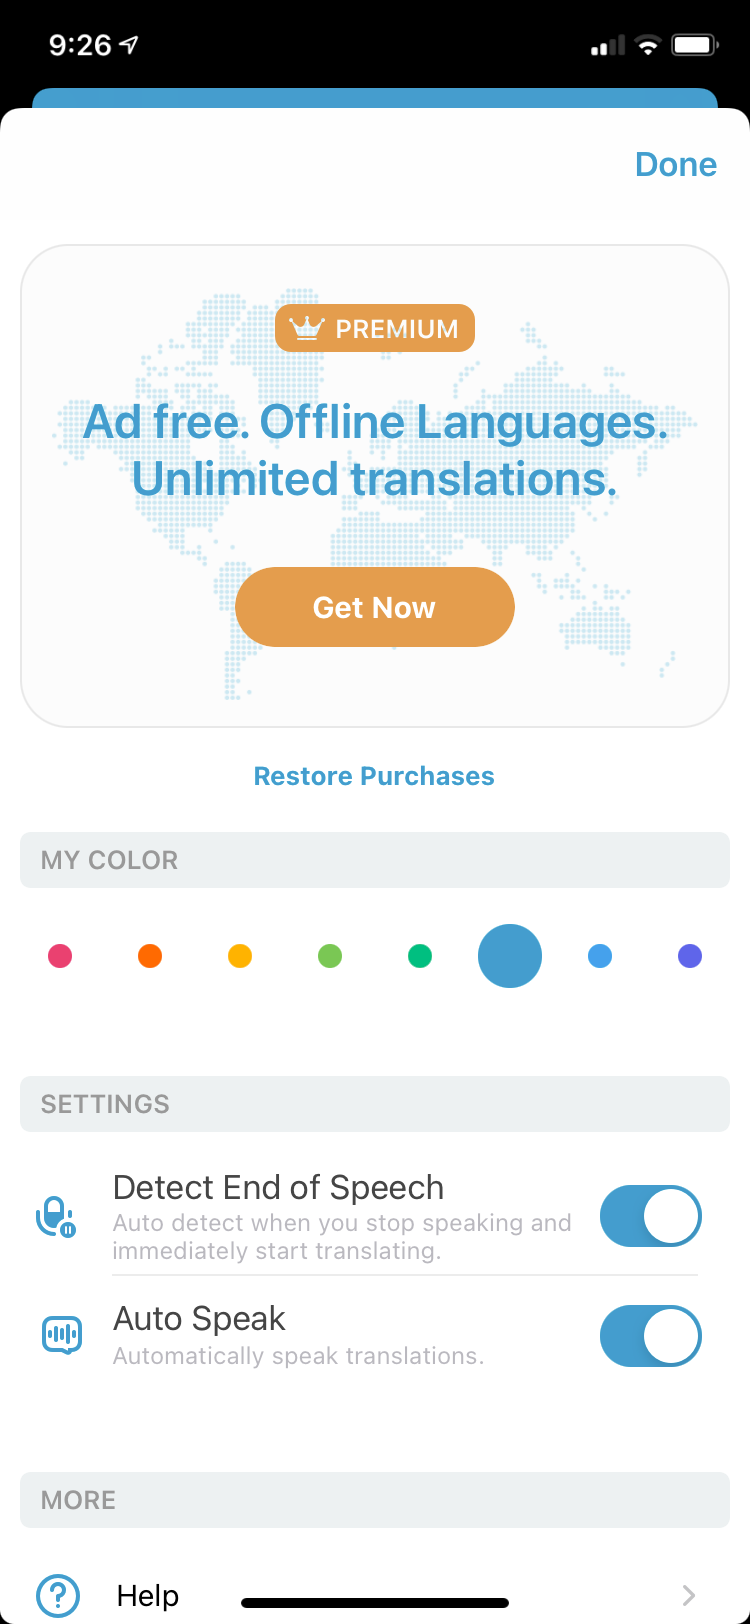
Task: Tap the Detect End of Speech microphone icon
Action: [x=56, y=1217]
